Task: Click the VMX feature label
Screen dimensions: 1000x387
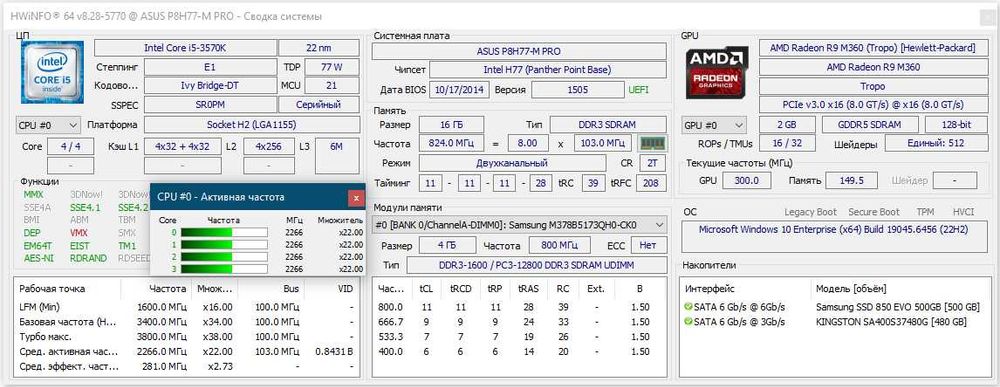Action: (x=79, y=233)
